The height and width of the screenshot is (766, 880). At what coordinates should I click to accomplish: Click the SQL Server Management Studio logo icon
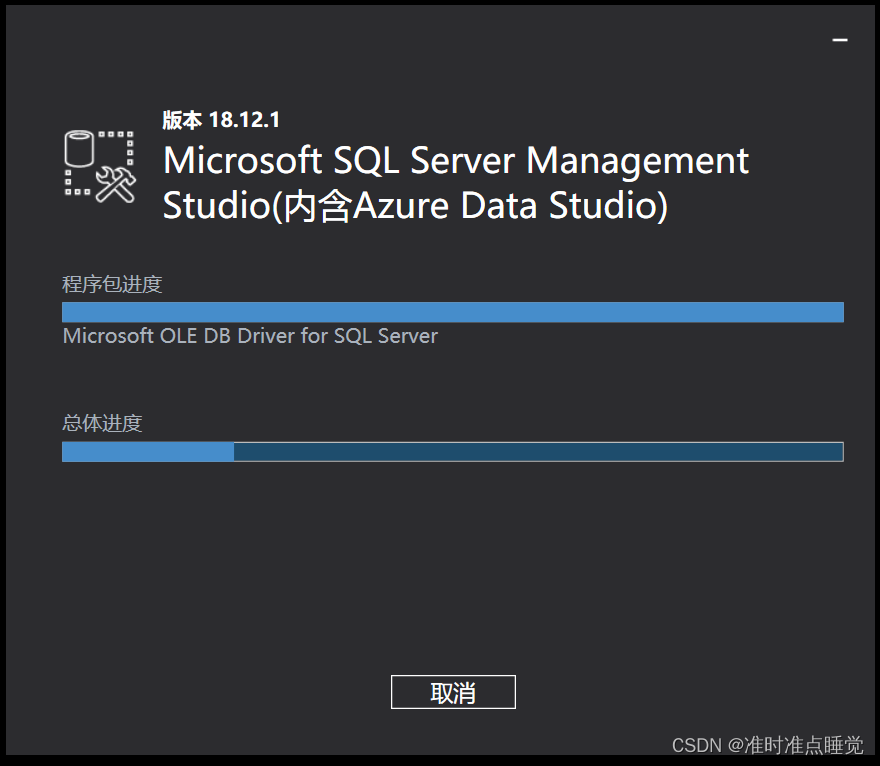[98, 163]
